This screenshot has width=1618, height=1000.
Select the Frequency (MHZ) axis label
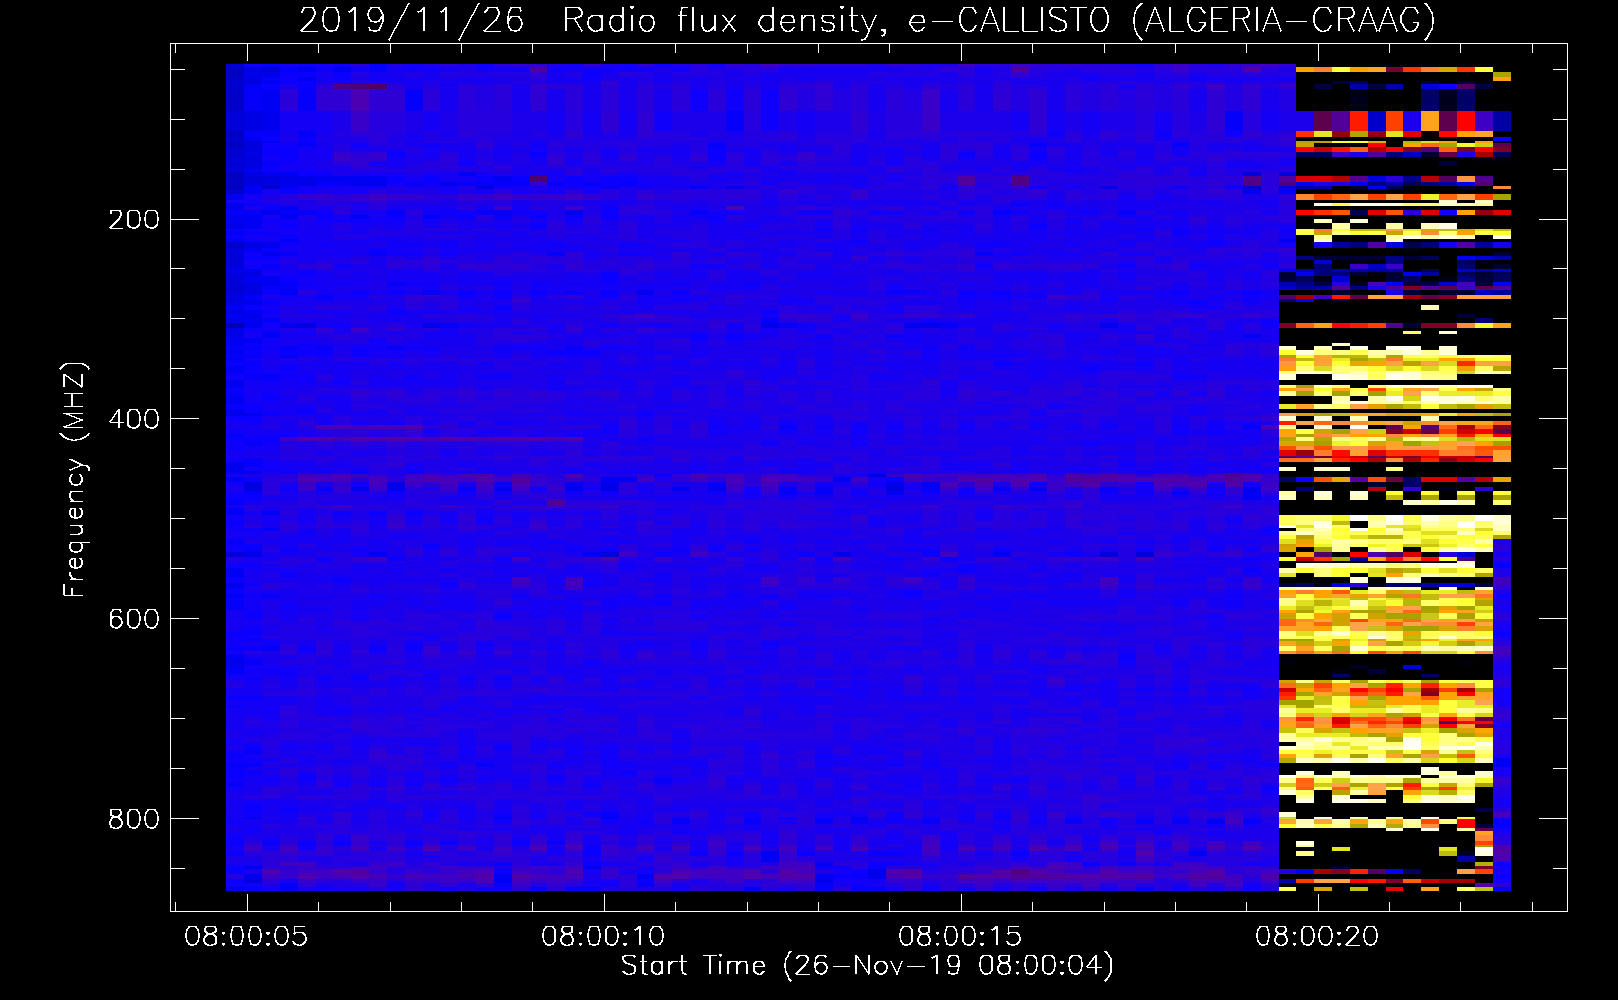[75, 480]
